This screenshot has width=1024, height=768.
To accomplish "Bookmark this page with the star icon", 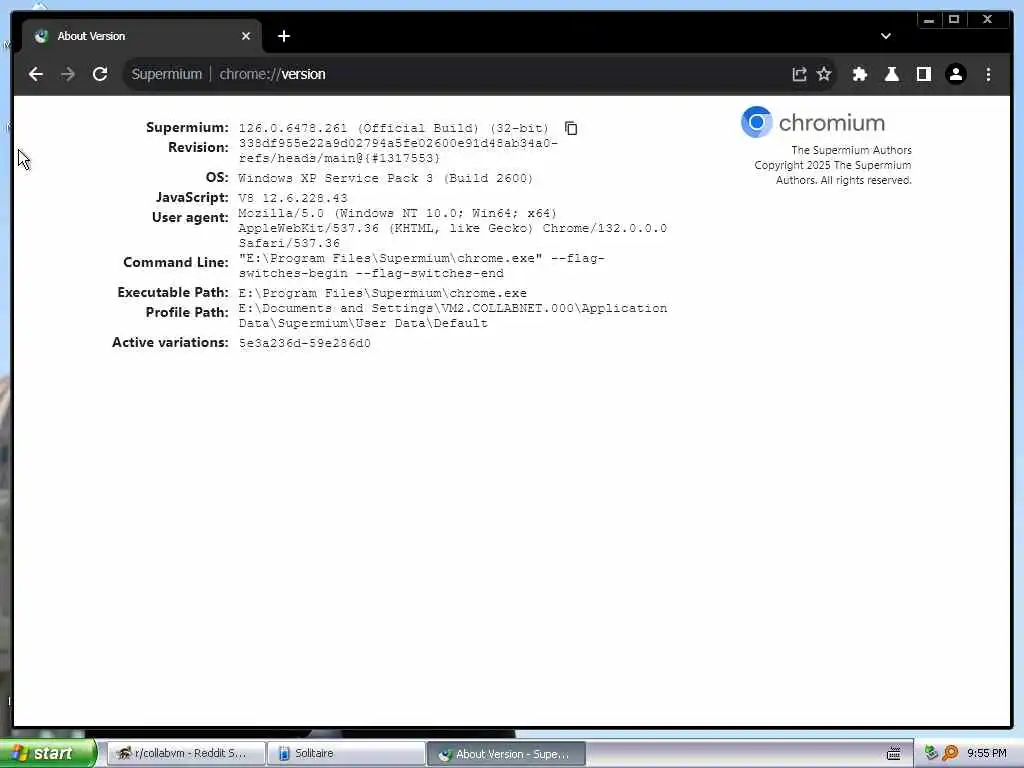I will pos(824,74).
